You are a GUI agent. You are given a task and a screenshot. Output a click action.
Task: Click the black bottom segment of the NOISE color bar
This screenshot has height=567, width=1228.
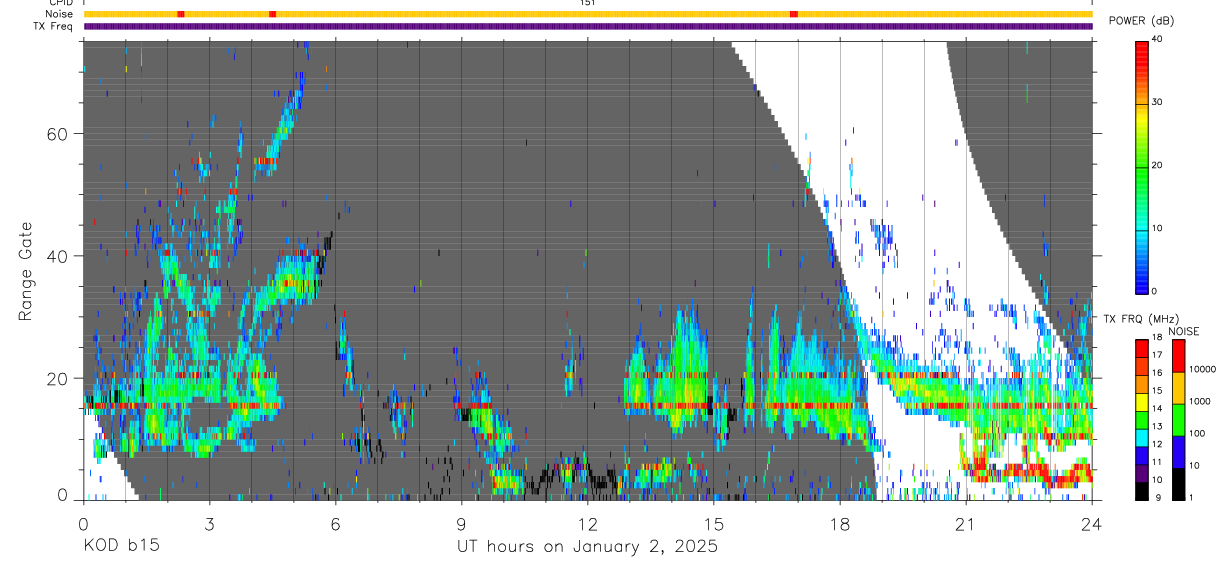pos(1179,484)
